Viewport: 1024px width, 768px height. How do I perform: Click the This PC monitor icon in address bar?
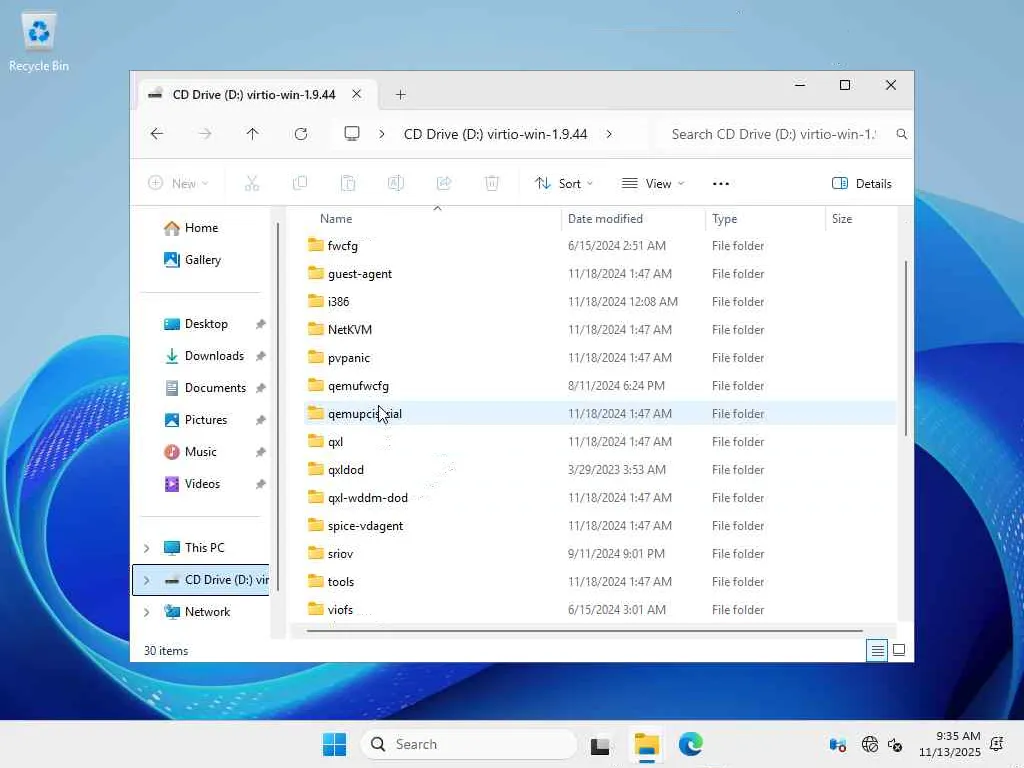(352, 134)
